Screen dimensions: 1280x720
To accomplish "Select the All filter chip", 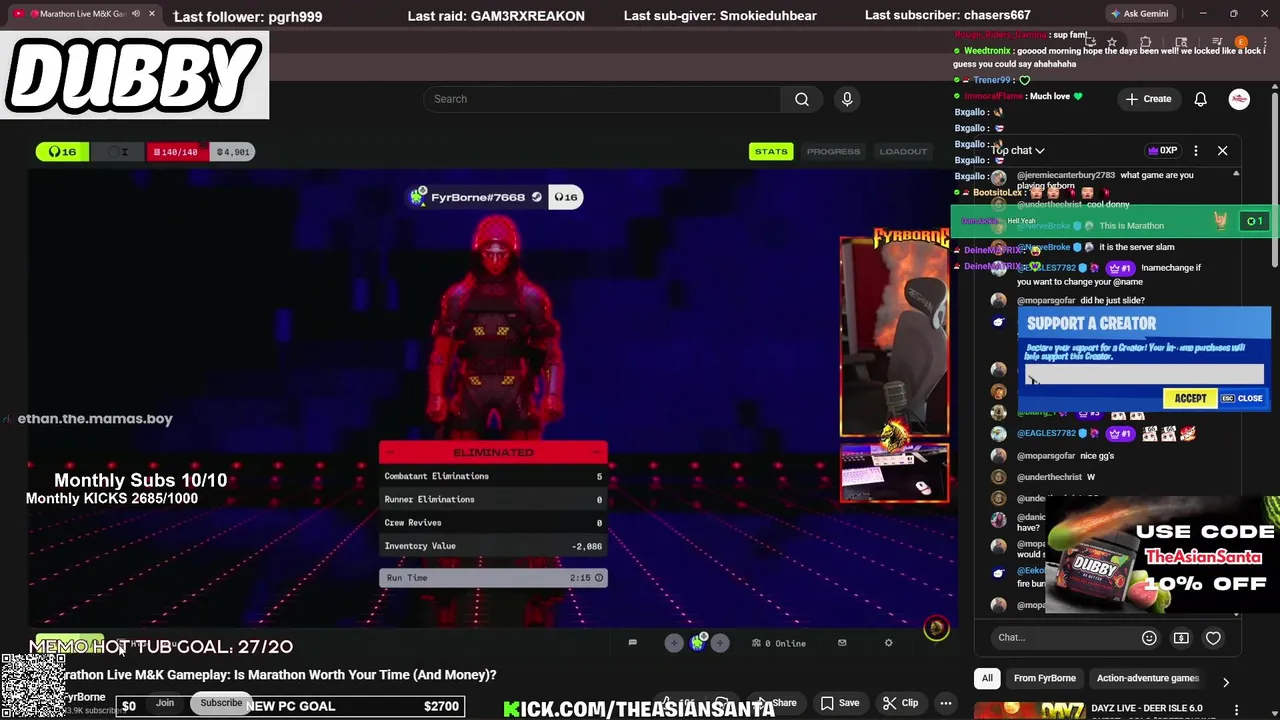I will point(987,678).
